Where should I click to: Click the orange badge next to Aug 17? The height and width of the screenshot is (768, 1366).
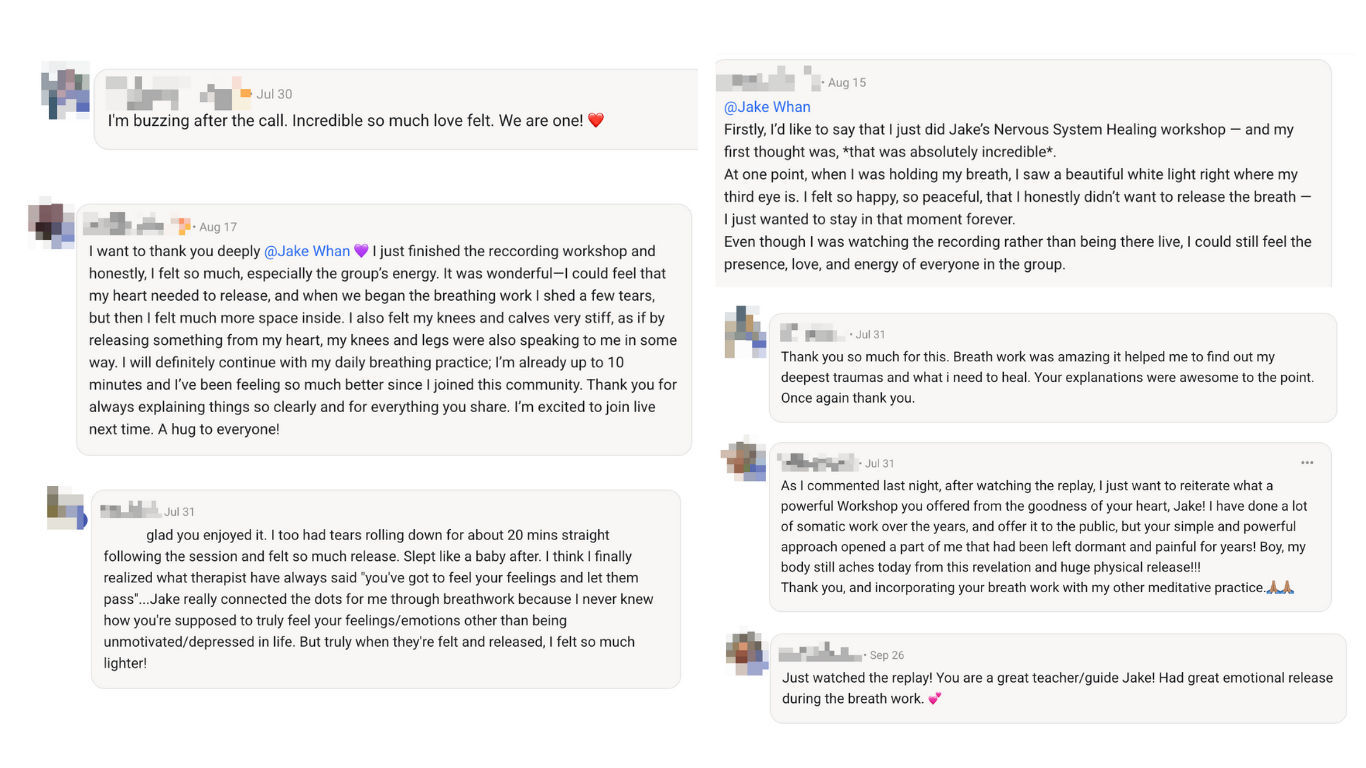(x=181, y=226)
